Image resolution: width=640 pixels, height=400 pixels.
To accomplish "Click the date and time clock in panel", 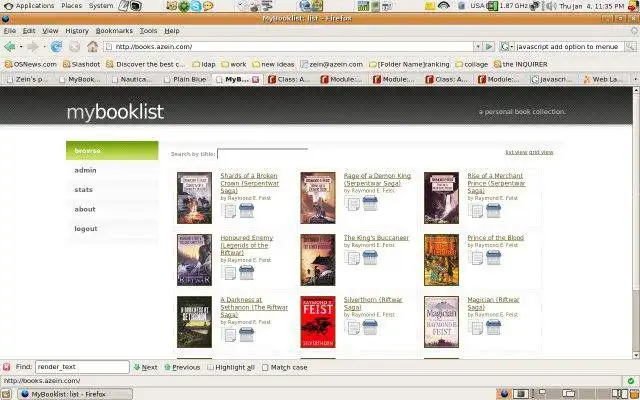I will [592, 6].
